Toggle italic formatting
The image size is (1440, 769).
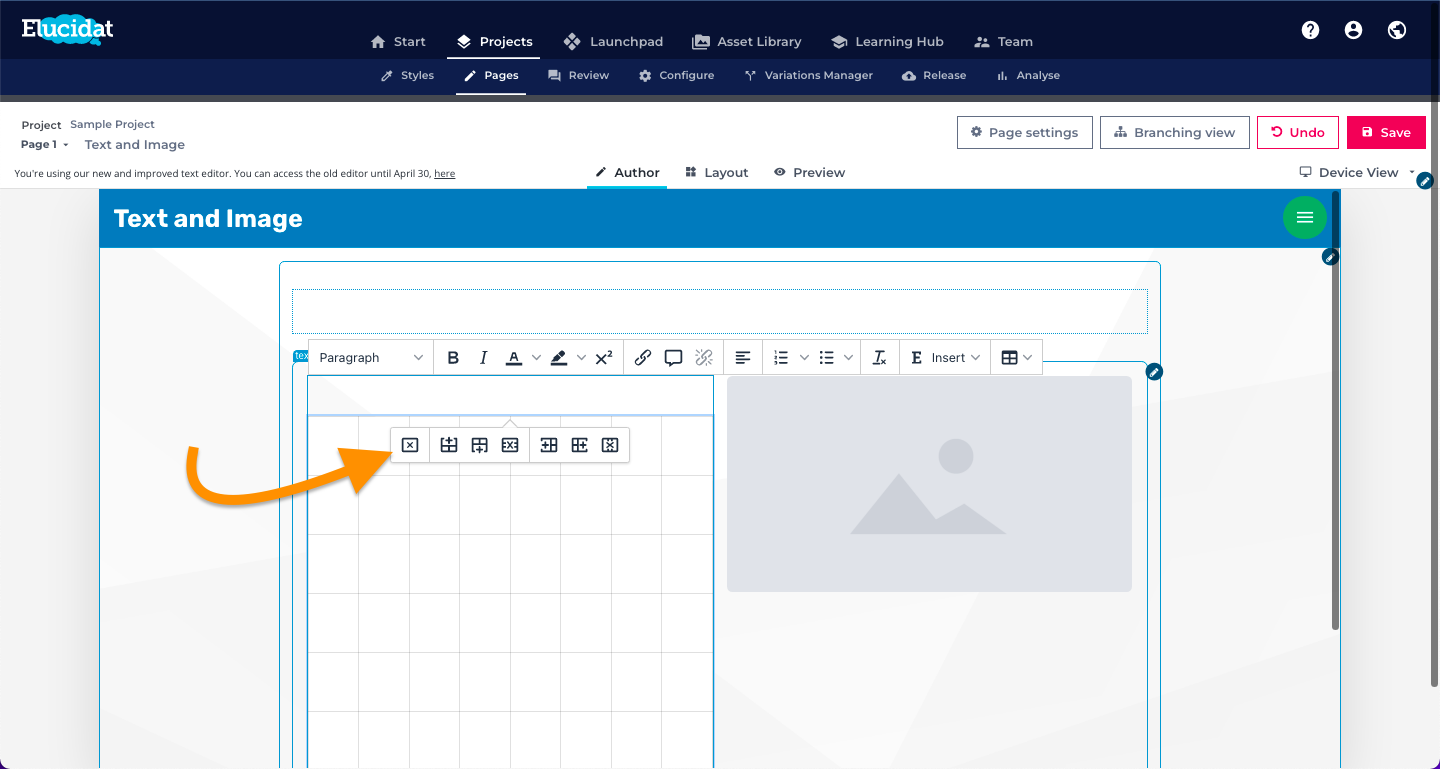point(484,358)
